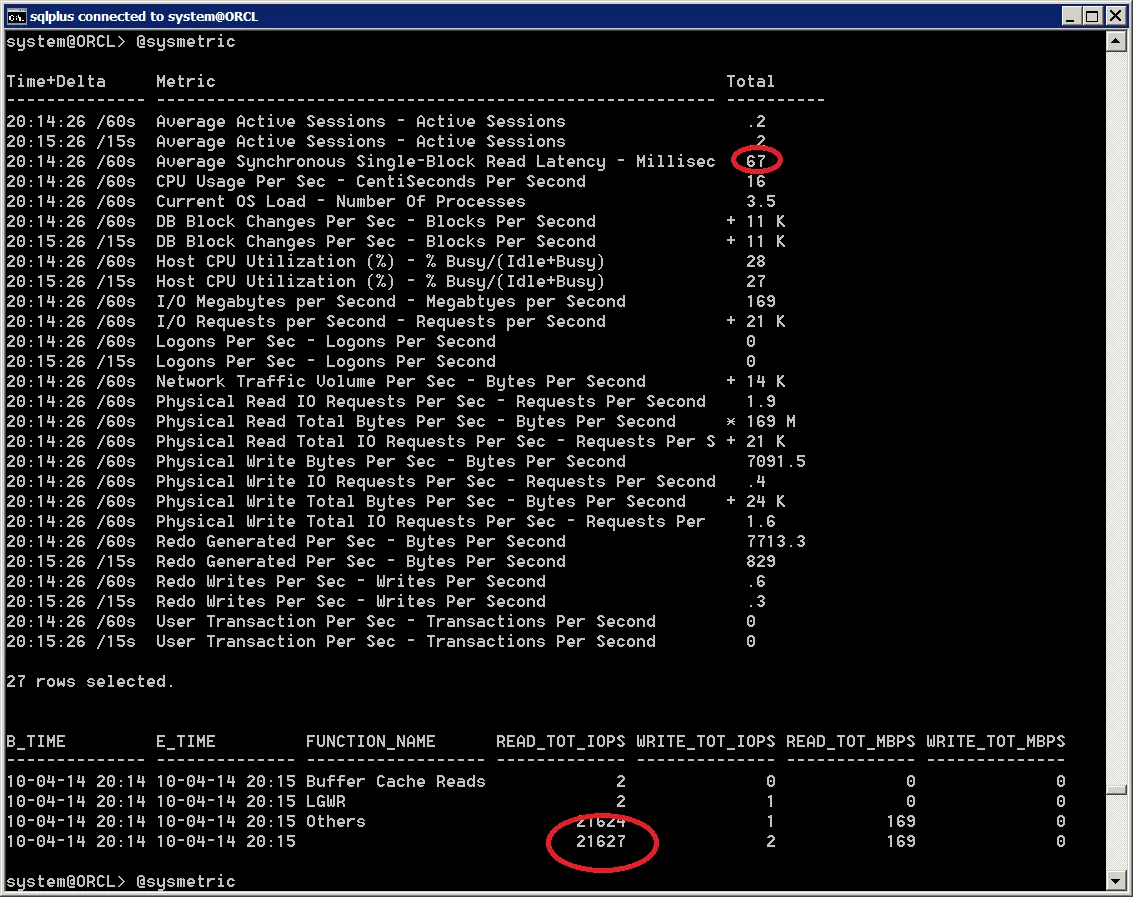Click the Metric column header
This screenshot has height=897, width=1133.
186,82
